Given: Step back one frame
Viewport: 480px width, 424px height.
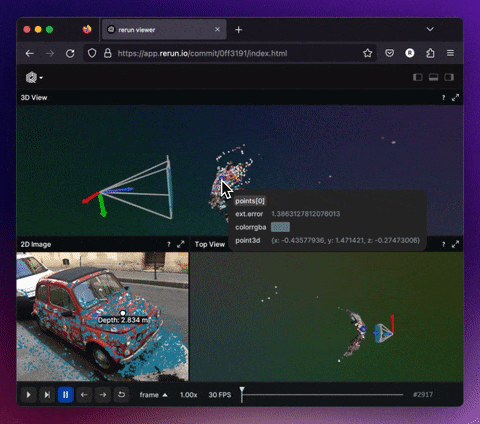Looking at the screenshot, I should [84, 395].
